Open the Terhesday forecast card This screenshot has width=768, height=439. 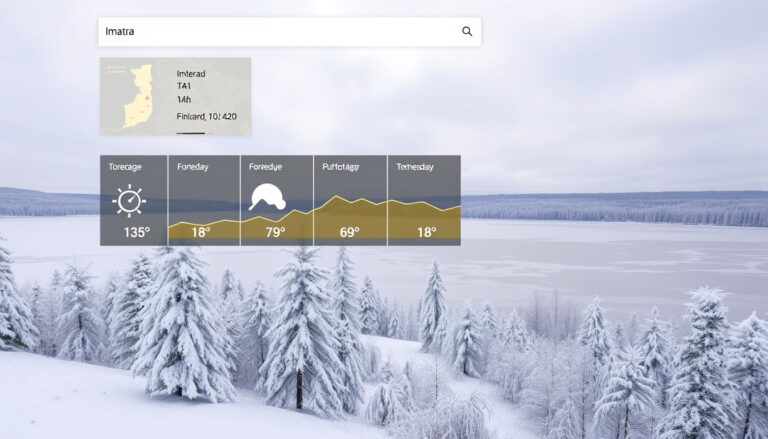(424, 200)
